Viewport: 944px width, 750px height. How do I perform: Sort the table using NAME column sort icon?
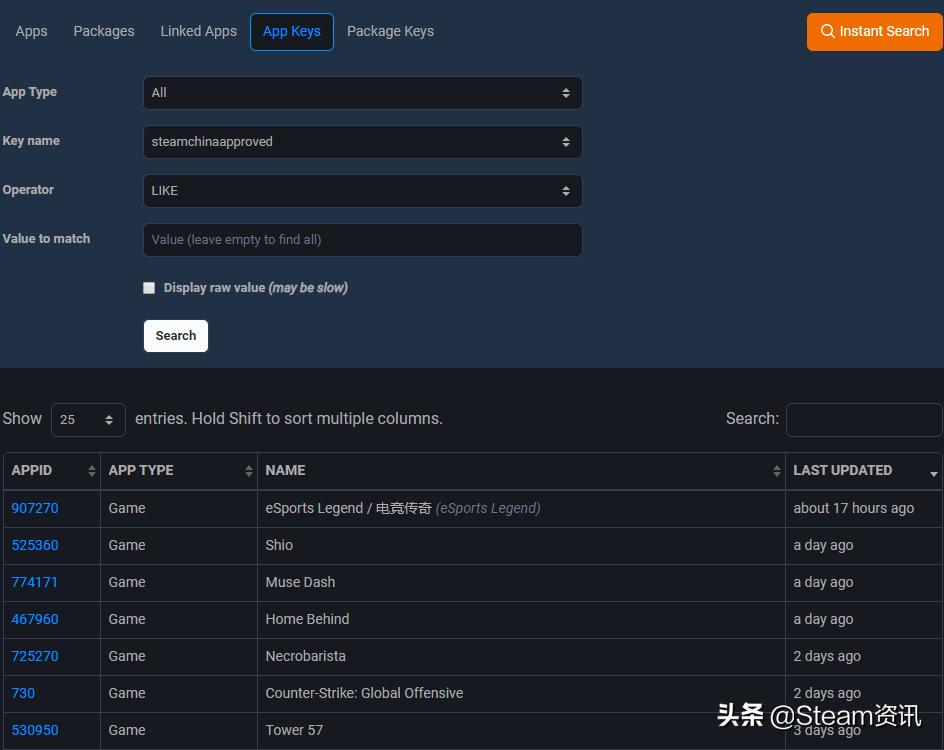[776, 470]
